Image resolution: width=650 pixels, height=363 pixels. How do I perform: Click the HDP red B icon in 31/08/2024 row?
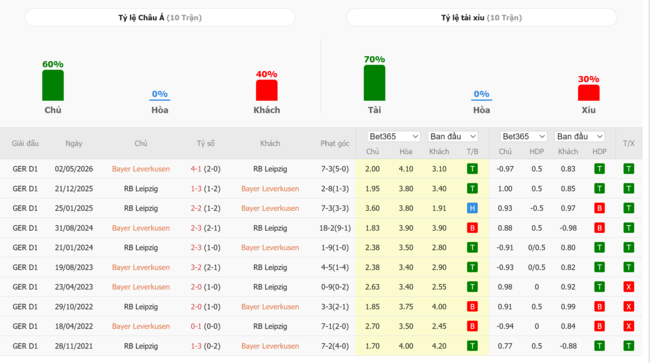point(599,228)
